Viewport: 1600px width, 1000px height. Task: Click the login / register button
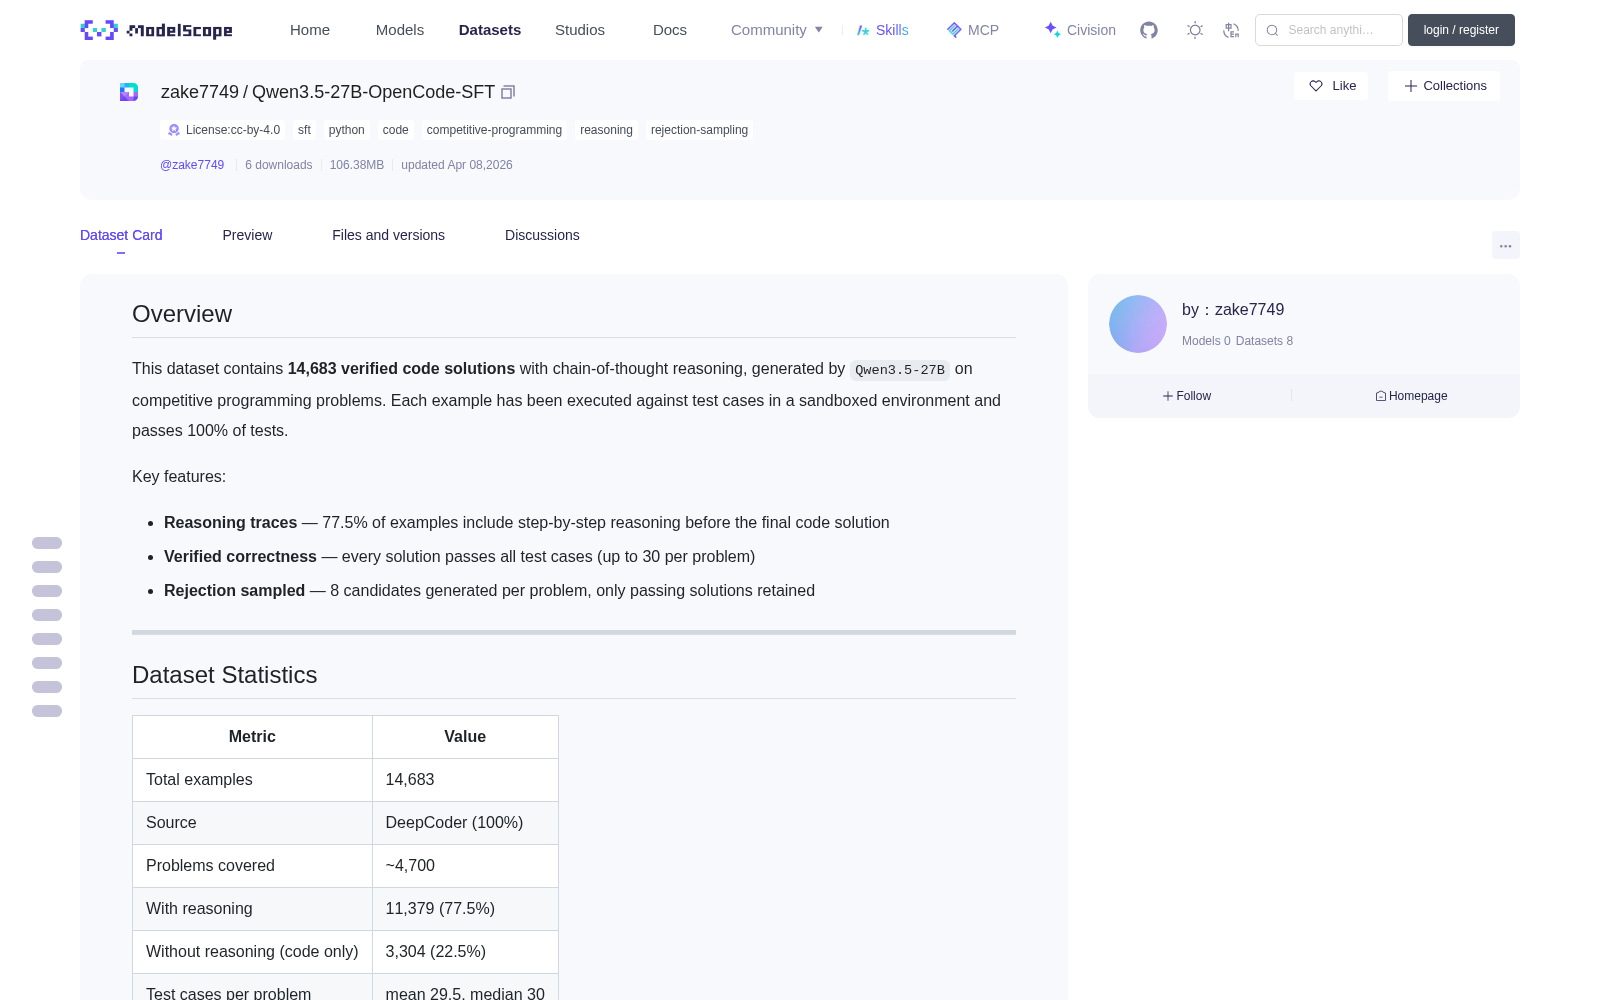[1461, 30]
